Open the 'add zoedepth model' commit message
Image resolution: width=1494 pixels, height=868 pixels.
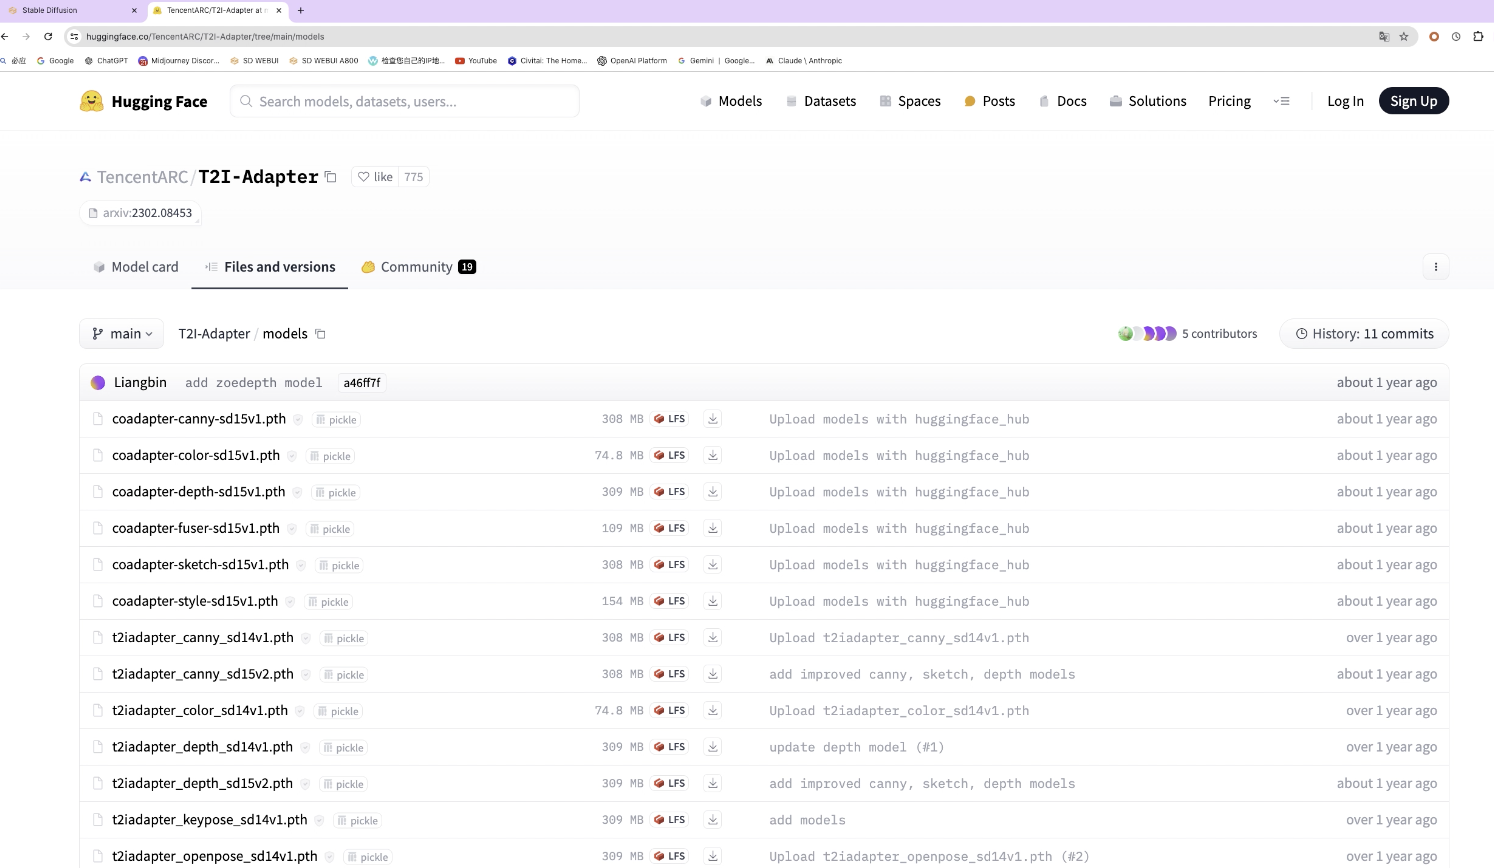(254, 383)
